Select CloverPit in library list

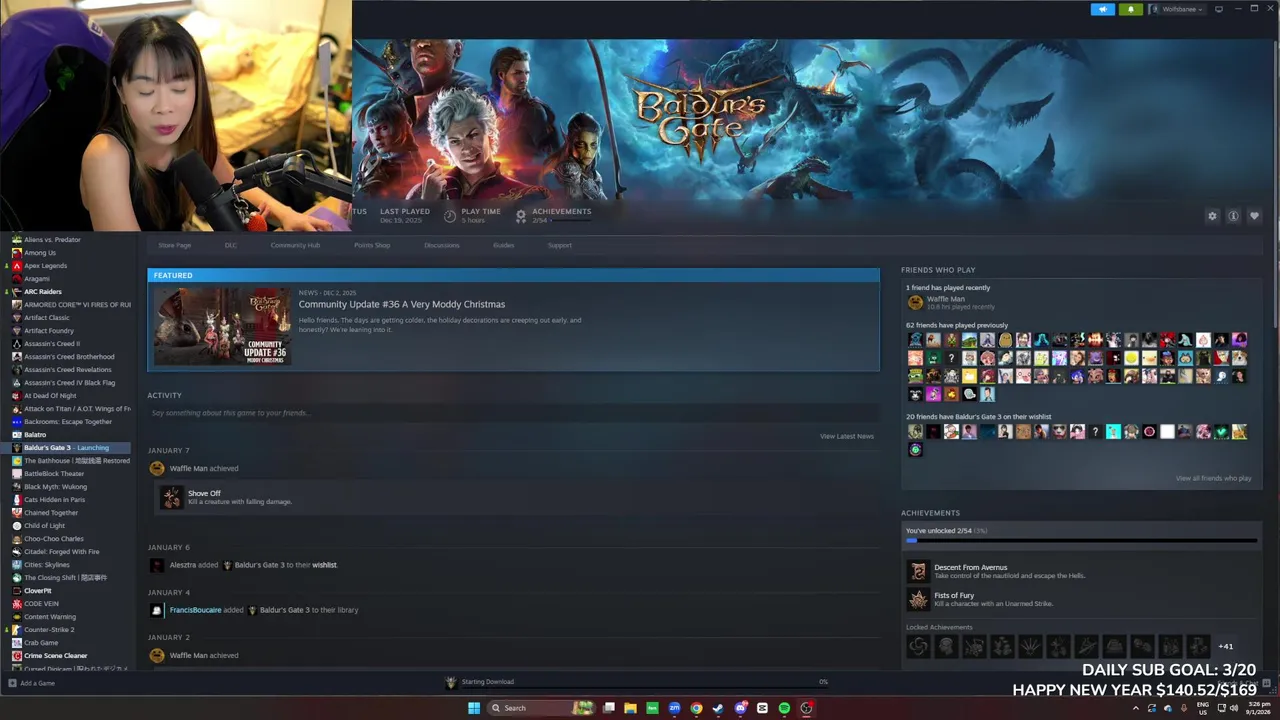[37, 591]
